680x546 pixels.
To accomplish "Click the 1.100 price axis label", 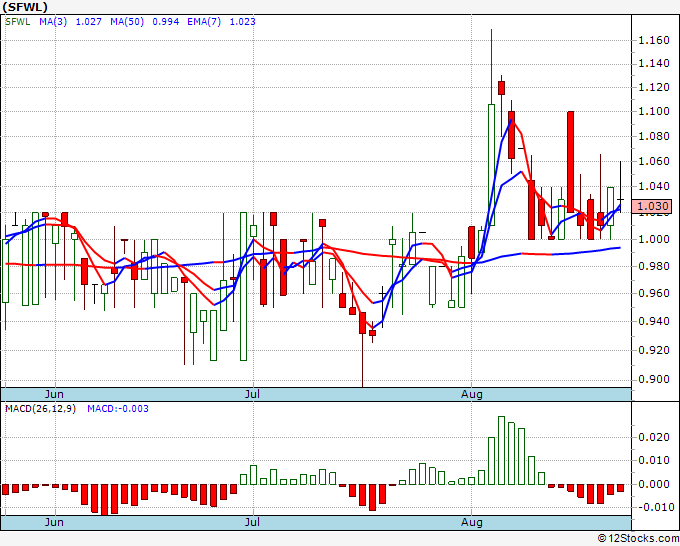I will click(654, 111).
